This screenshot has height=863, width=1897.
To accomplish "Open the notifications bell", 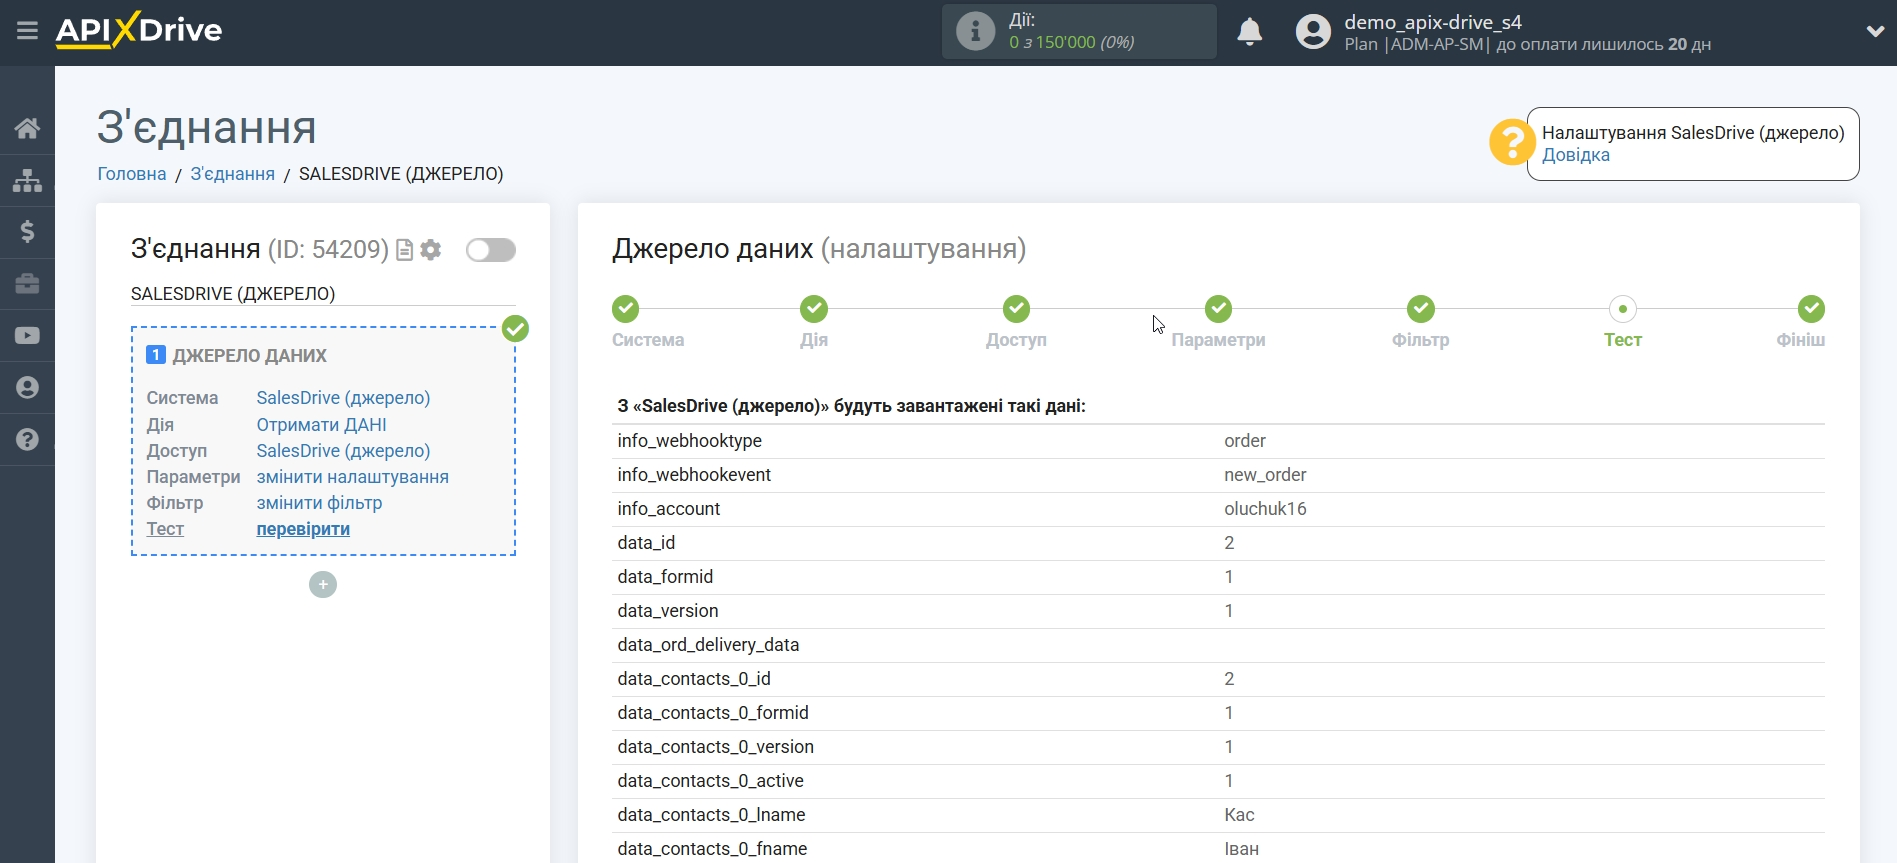I will click(1249, 32).
